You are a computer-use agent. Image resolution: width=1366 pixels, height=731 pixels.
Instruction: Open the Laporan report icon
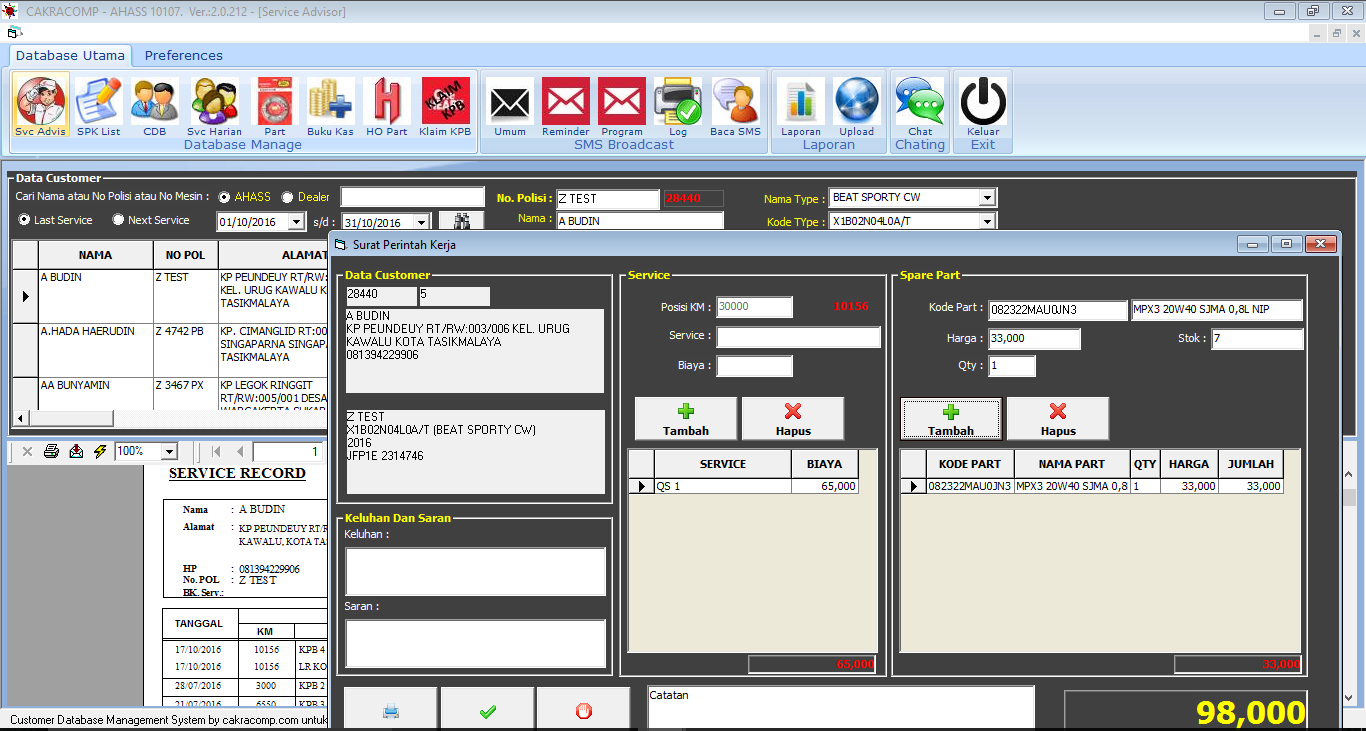point(800,104)
